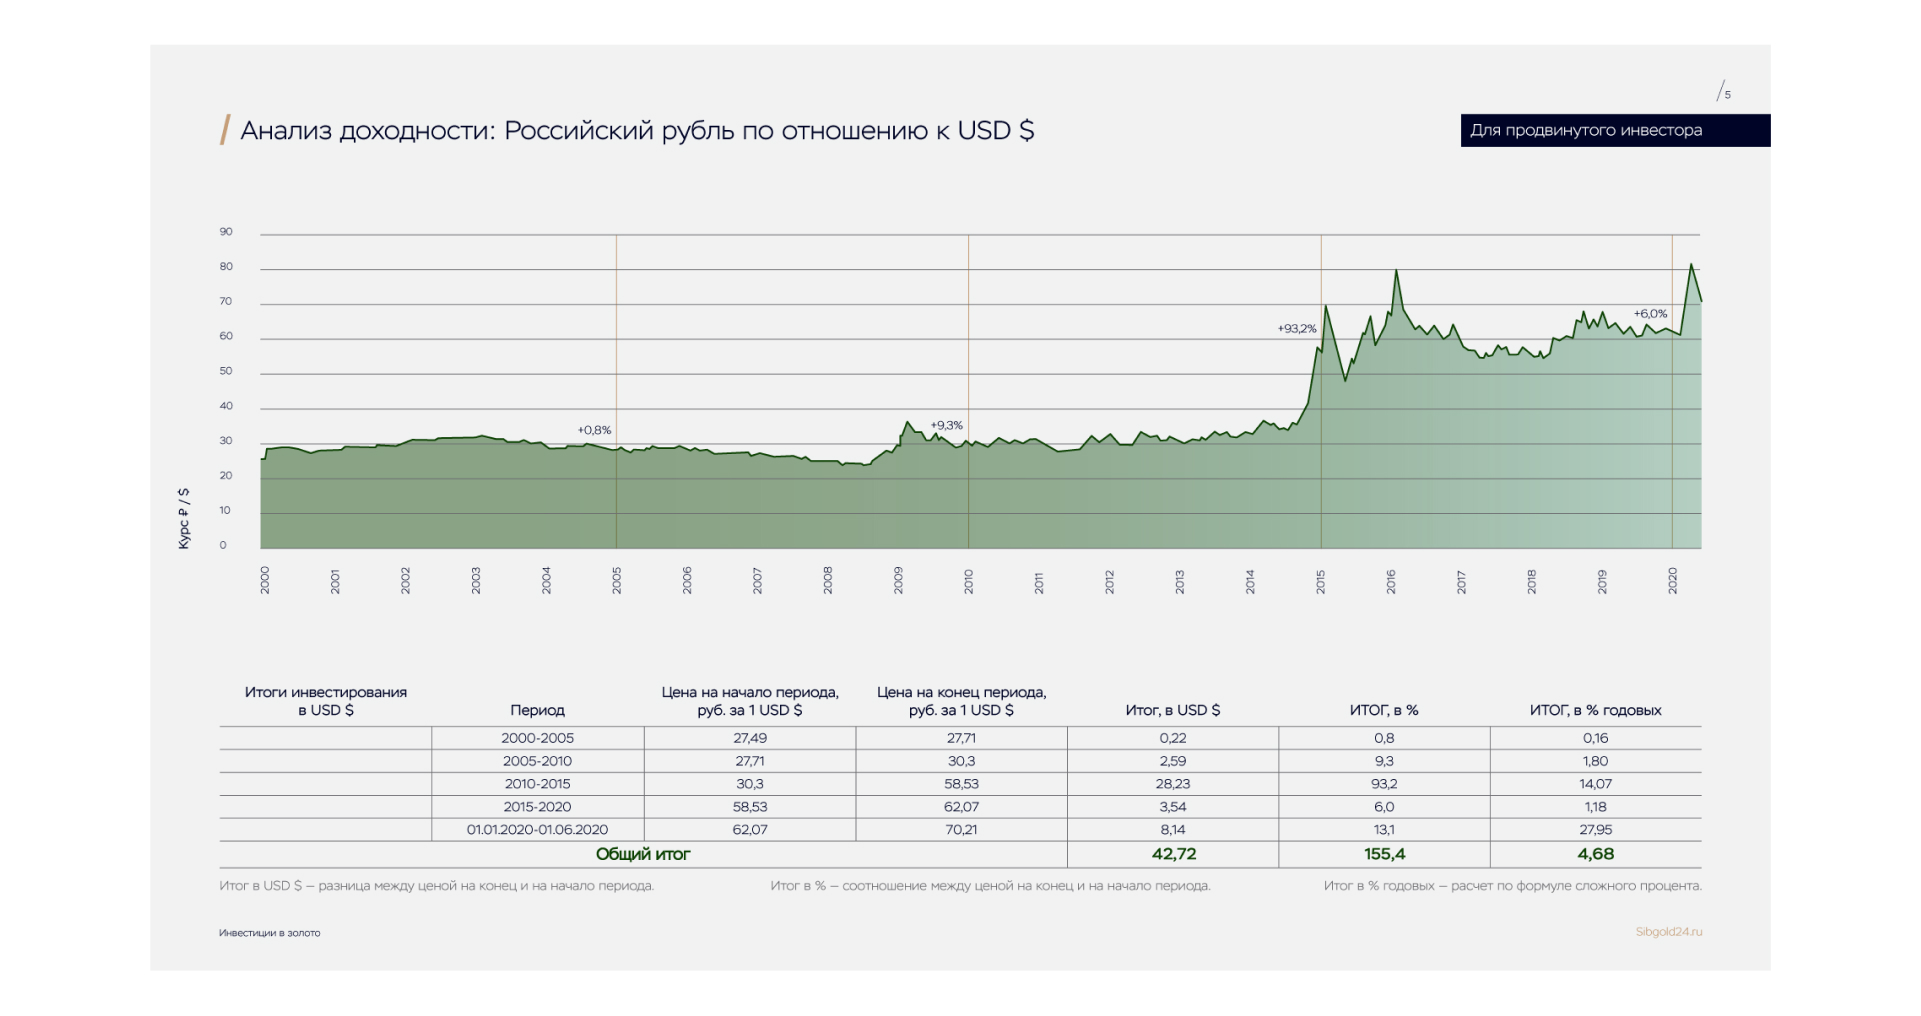The height and width of the screenshot is (1016, 1921).
Task: Click the 2005 year label on the axis
Action: click(x=616, y=581)
